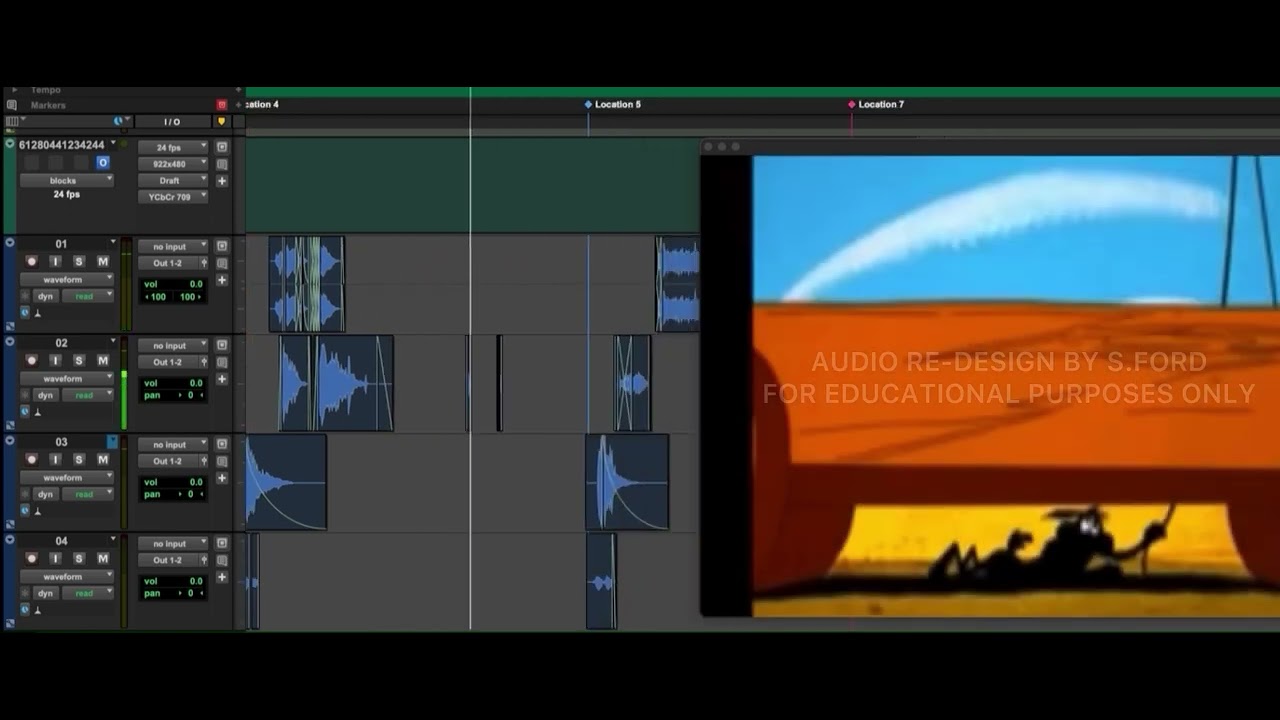The image size is (1280, 720).
Task: Click track 01 timebase clock icon
Action: (x=25, y=313)
